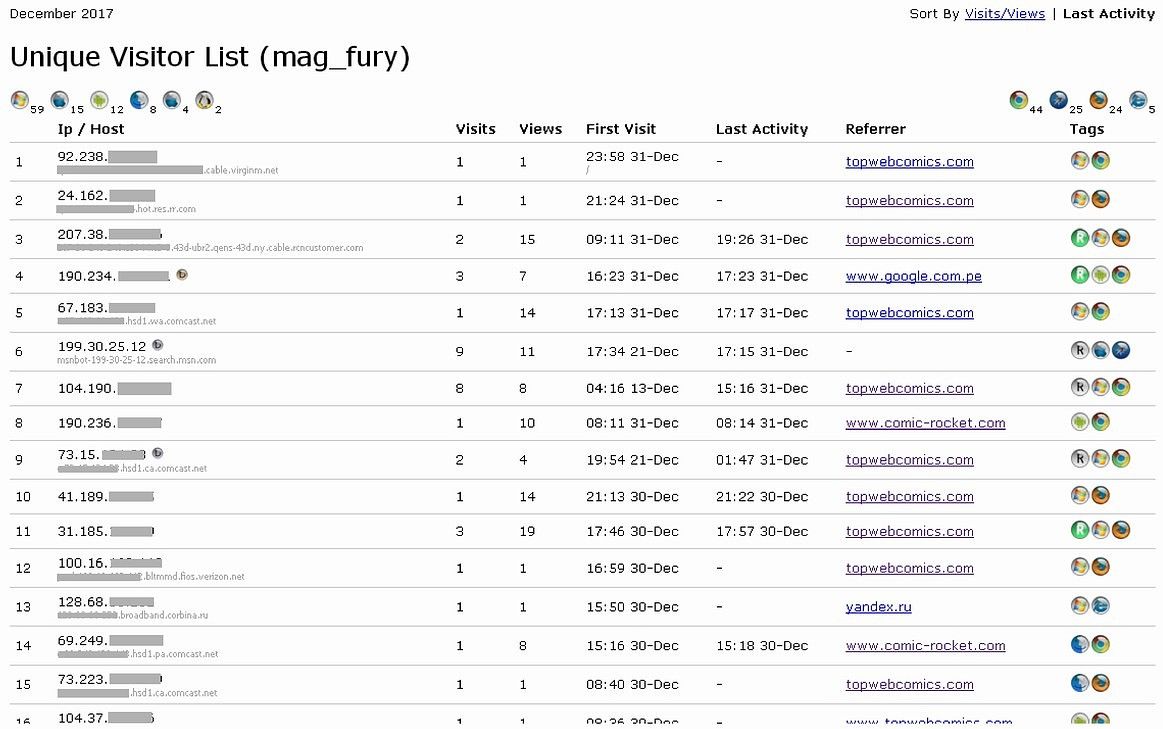Click the Safari browser icon showing 25
The width and height of the screenshot is (1163, 729).
click(1058, 99)
